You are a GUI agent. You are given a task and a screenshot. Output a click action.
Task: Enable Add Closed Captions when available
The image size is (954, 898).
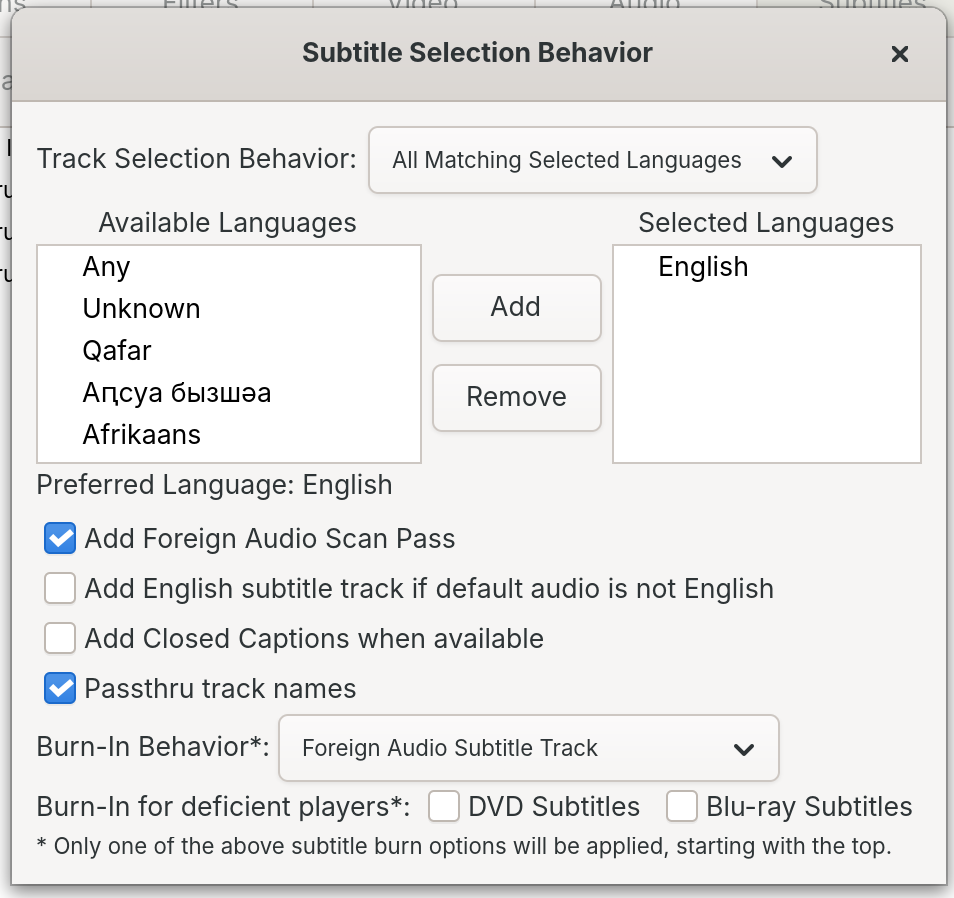(59, 638)
